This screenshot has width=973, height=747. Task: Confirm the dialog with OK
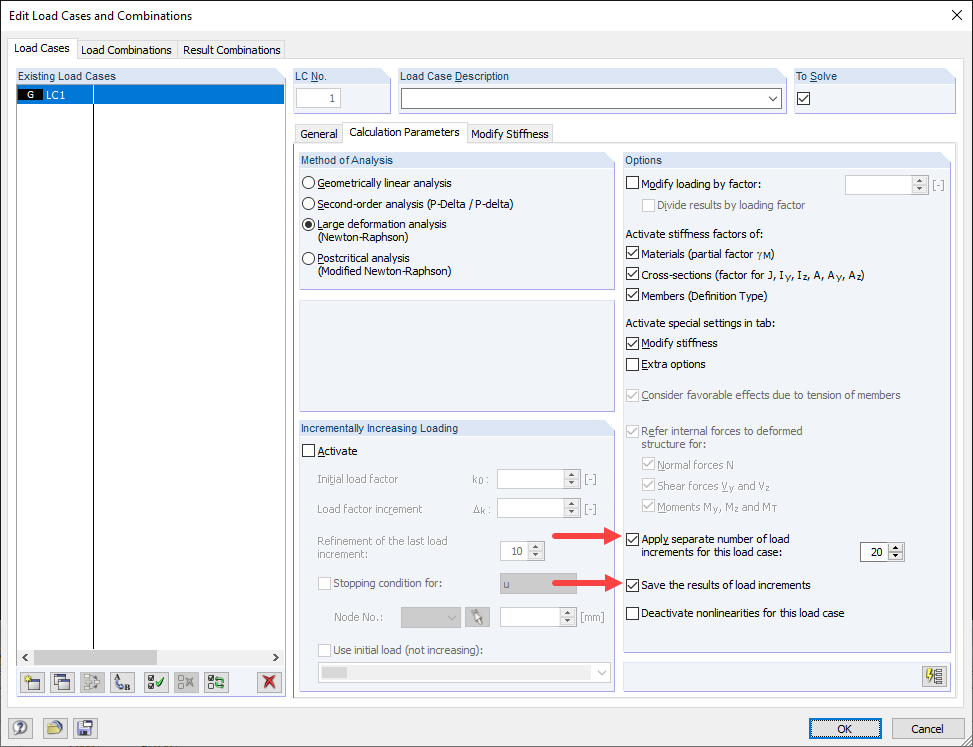(845, 728)
